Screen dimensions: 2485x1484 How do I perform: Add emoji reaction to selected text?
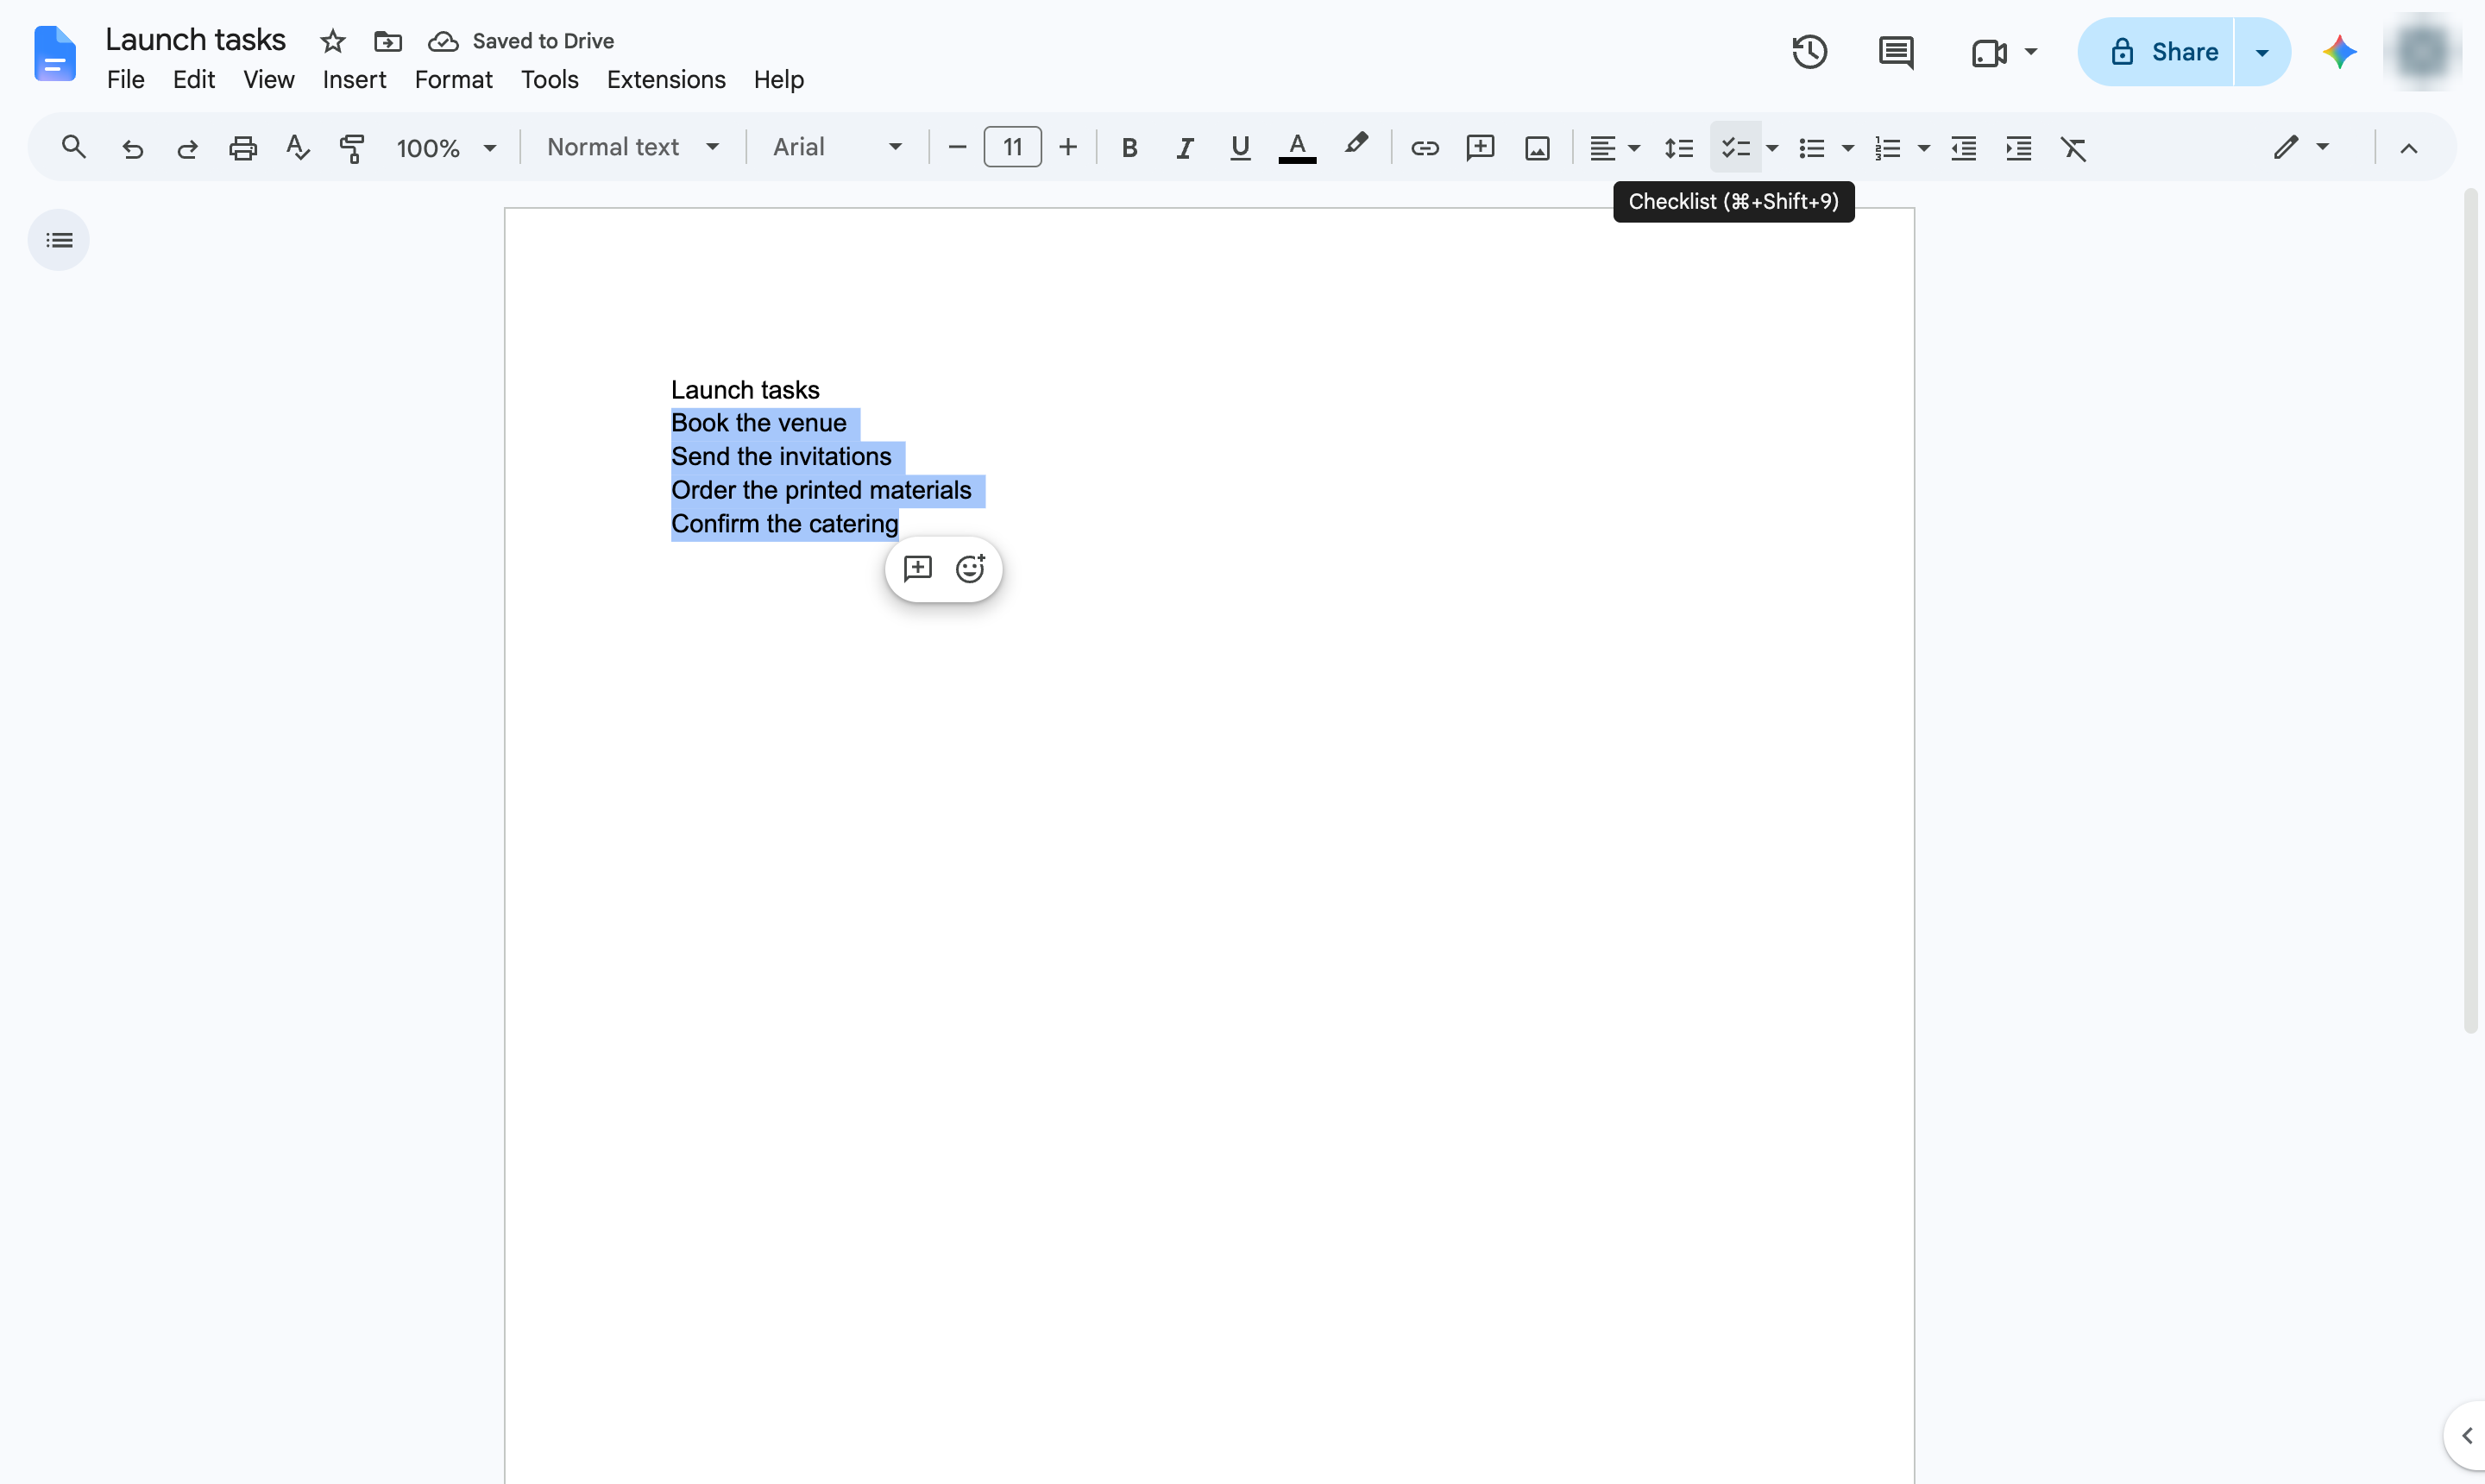pos(970,569)
